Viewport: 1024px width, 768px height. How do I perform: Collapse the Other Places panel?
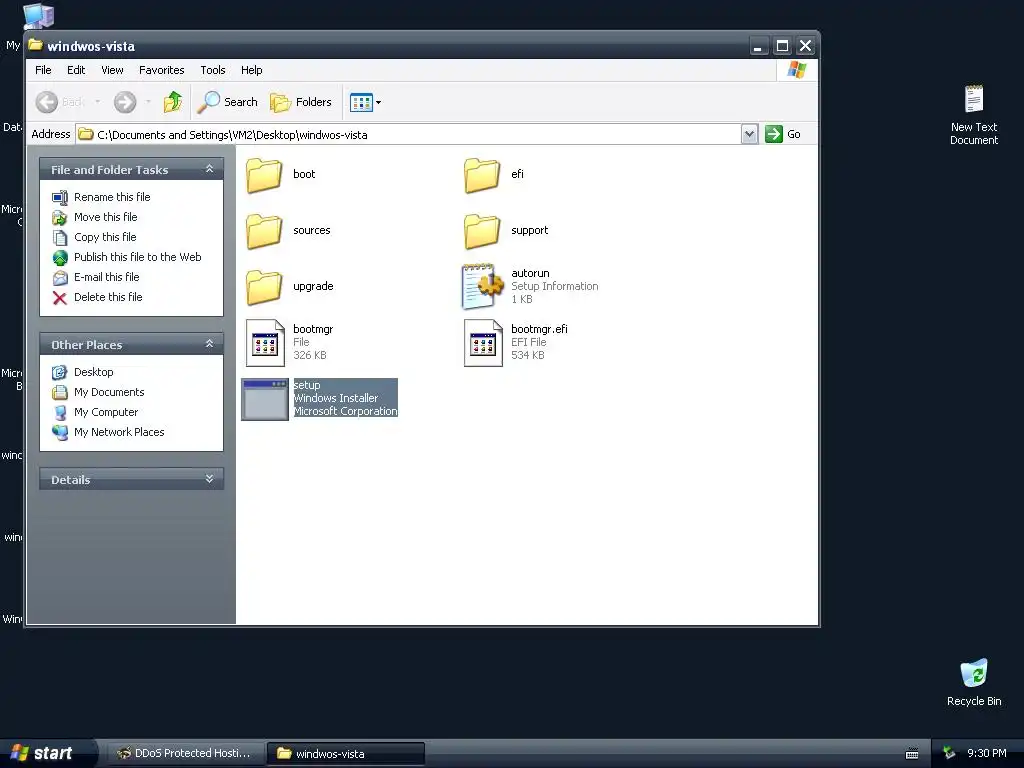point(209,344)
